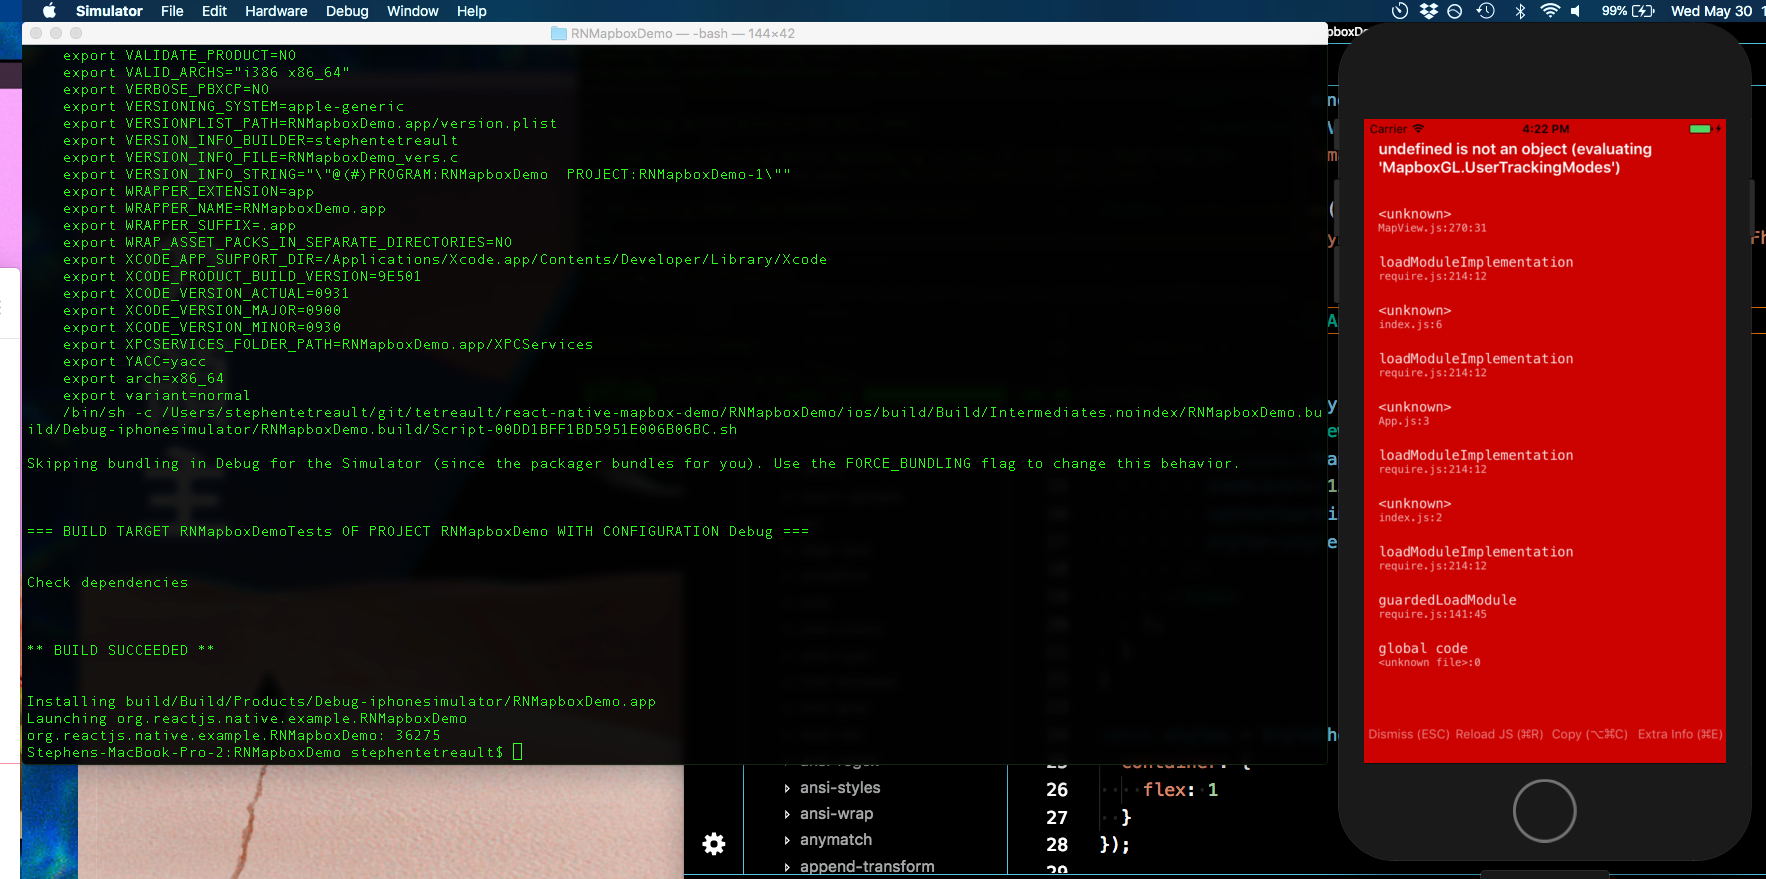The height and width of the screenshot is (879, 1766).
Task: Click the undefined is not an object error message
Action: click(x=1515, y=158)
